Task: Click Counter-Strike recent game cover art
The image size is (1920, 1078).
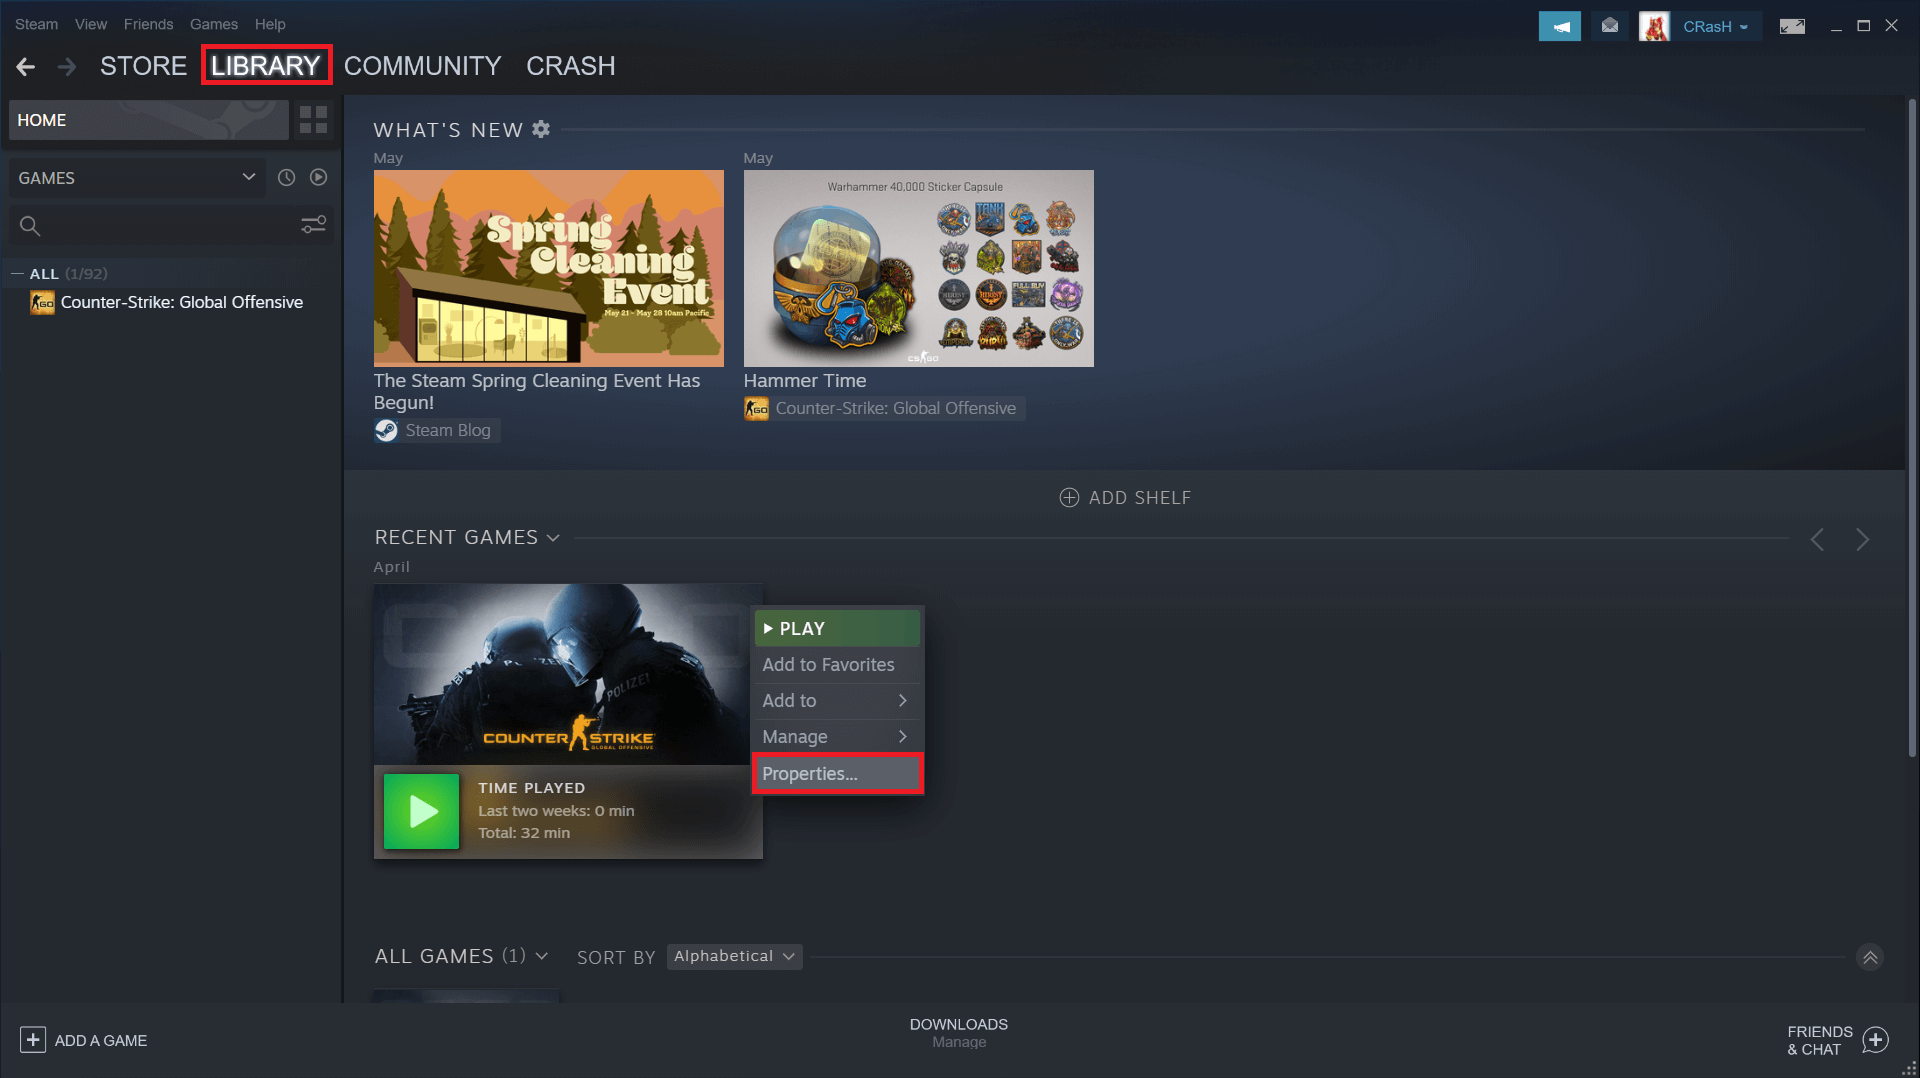Action: point(561,675)
